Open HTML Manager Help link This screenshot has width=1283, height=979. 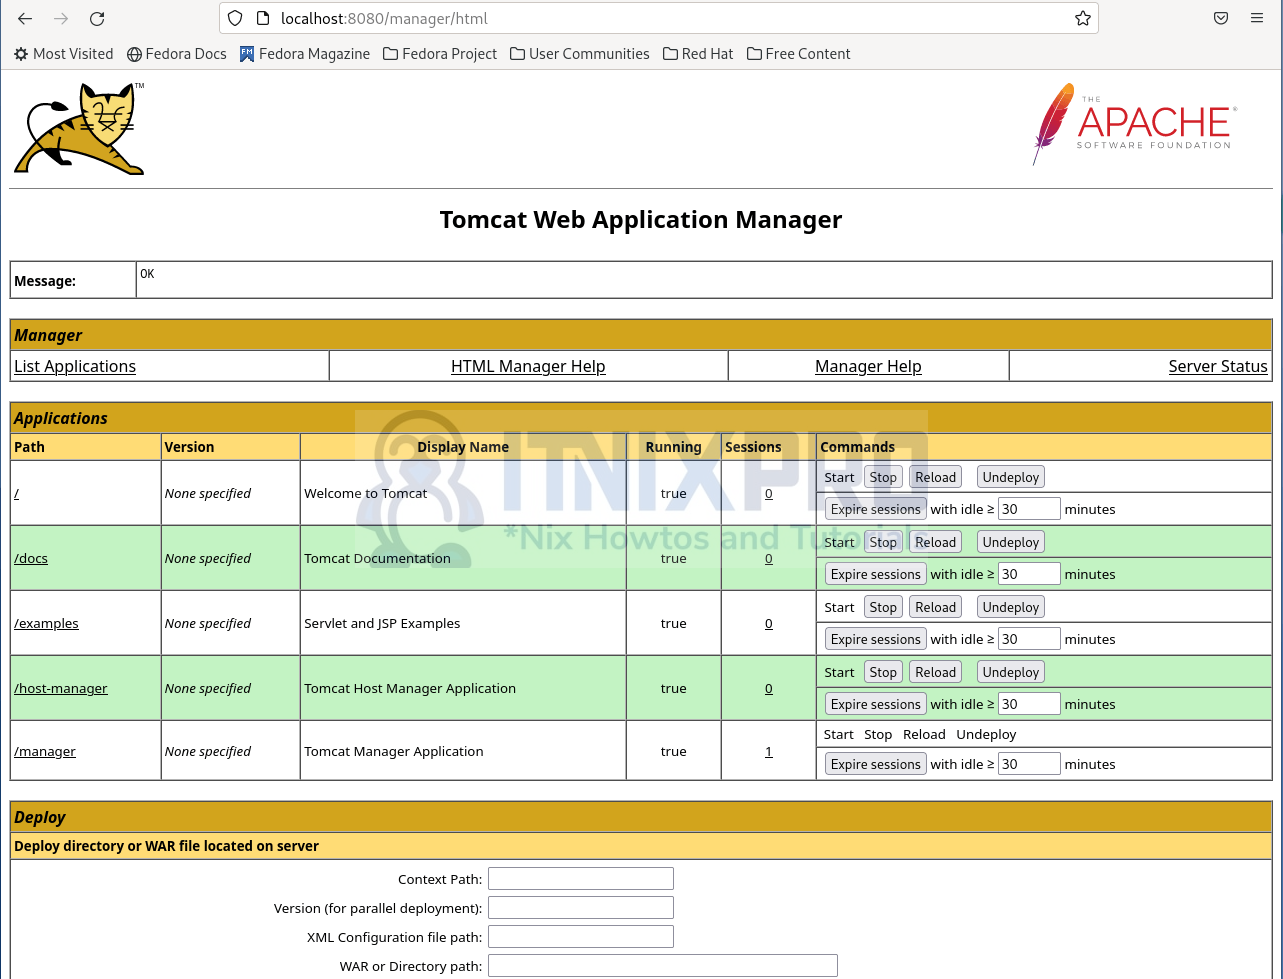pyautogui.click(x=528, y=366)
